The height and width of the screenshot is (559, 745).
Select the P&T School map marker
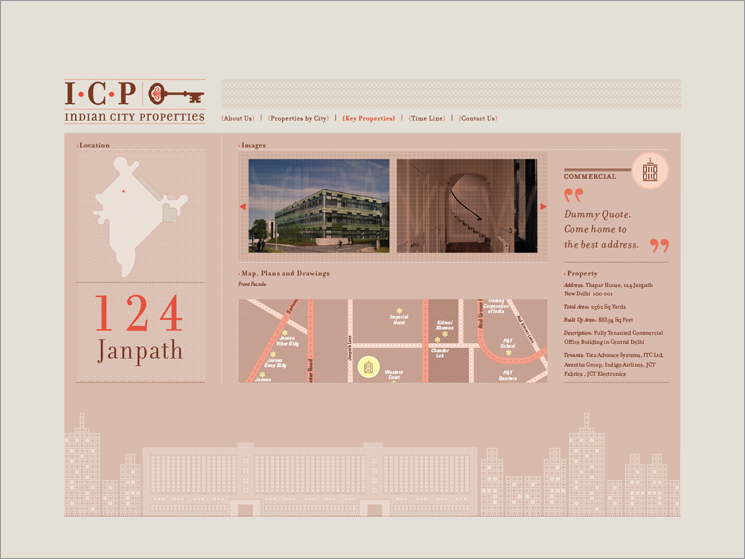pyautogui.click(x=508, y=353)
